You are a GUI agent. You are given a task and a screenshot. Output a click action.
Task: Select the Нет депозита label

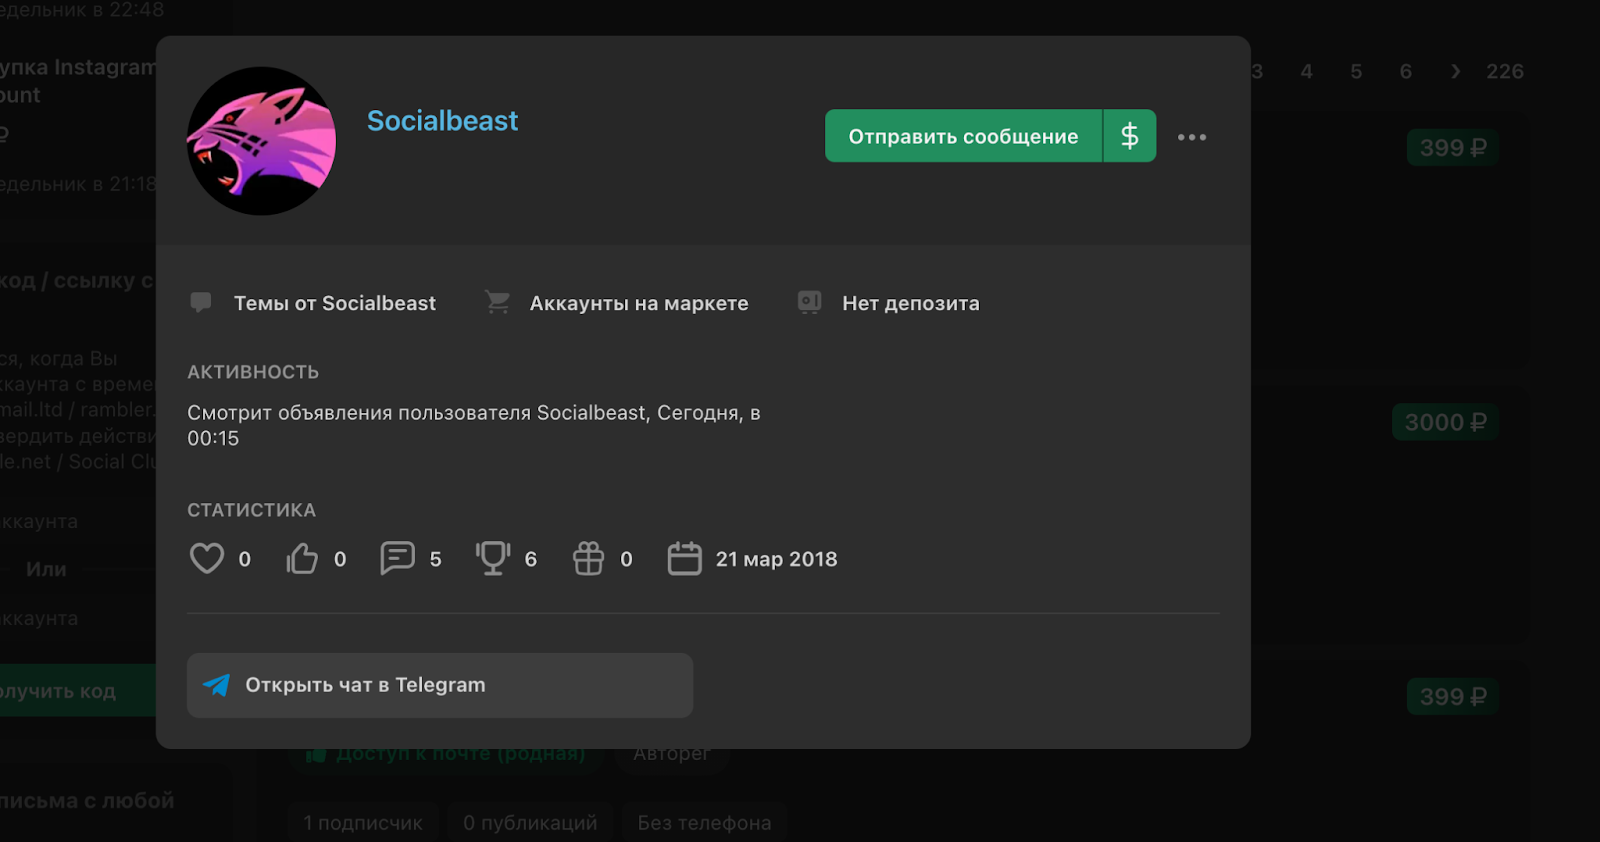click(x=911, y=303)
